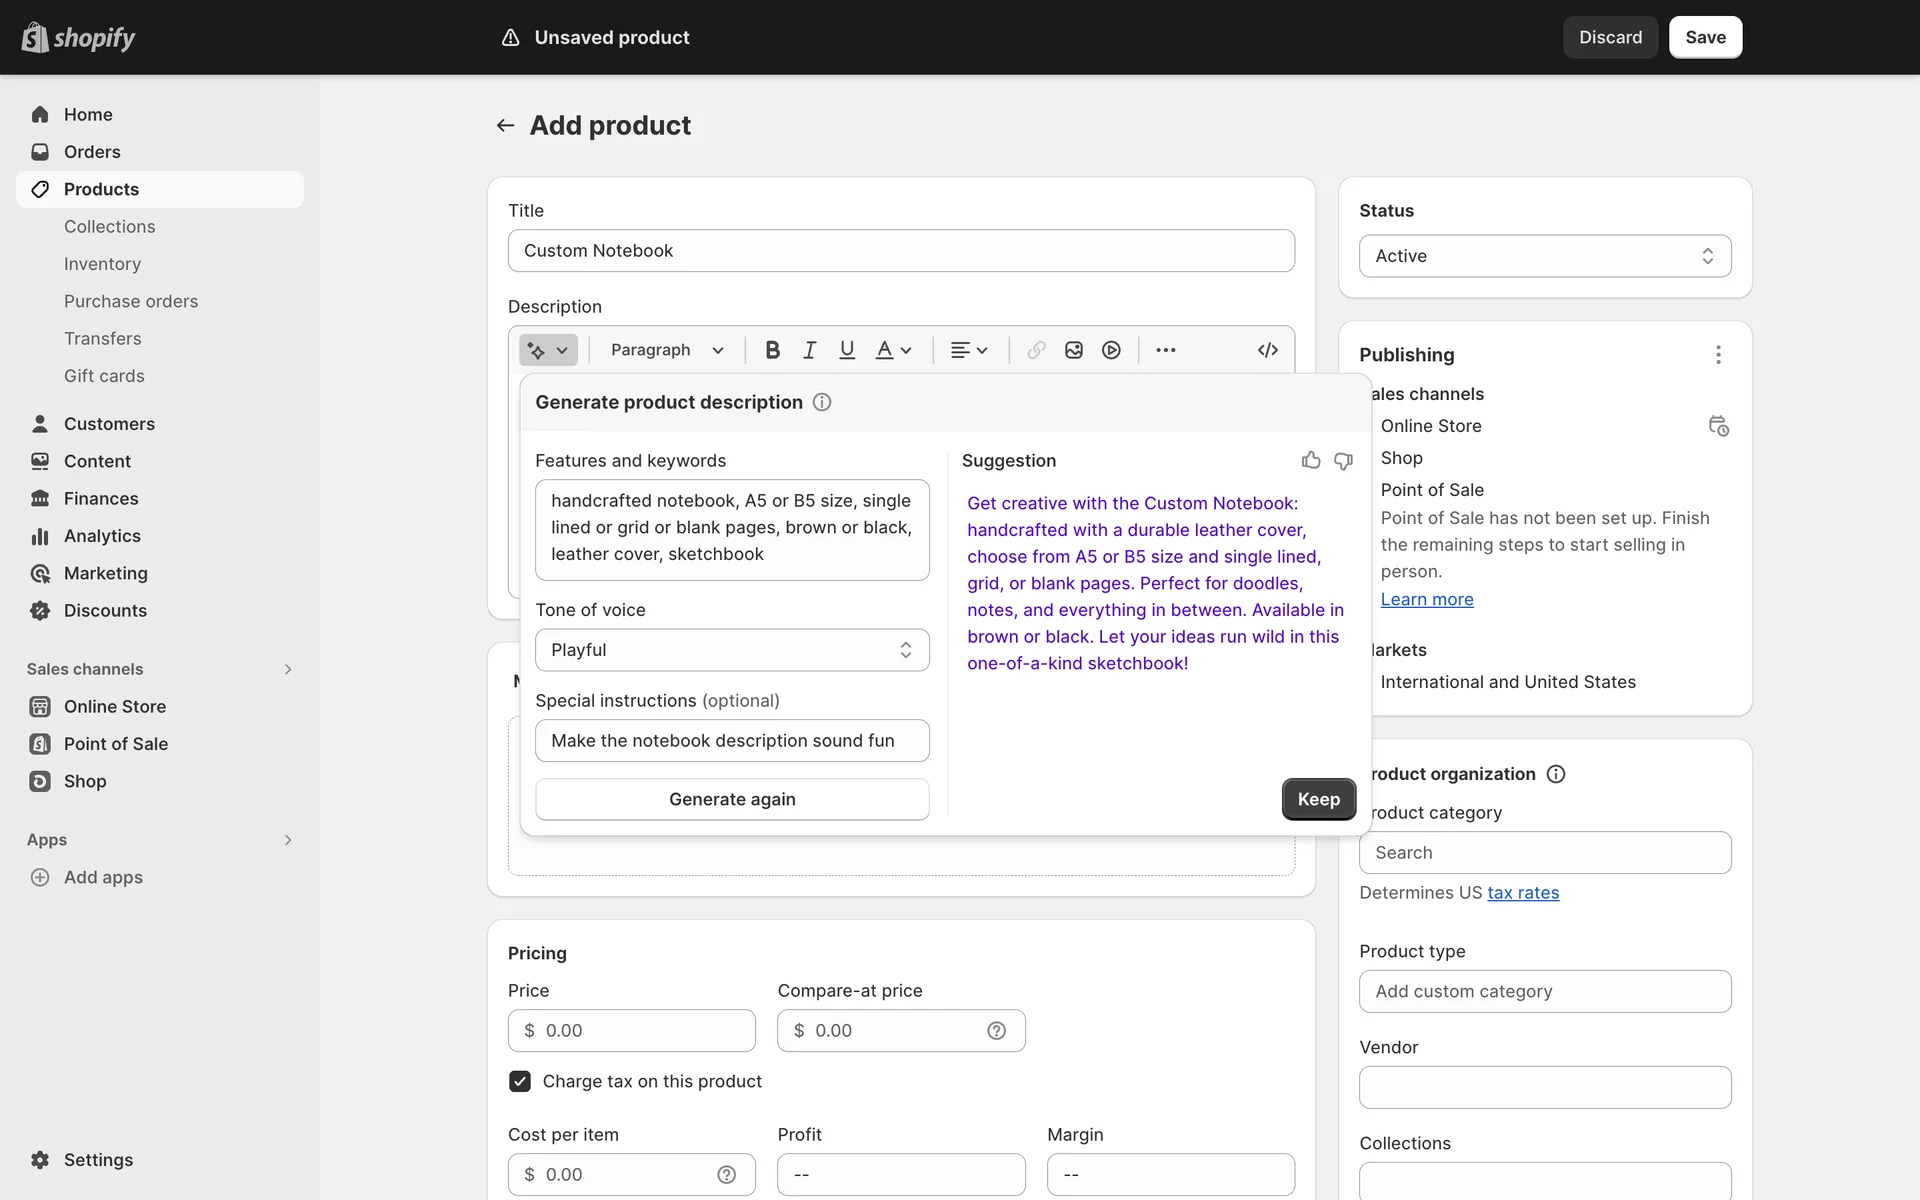Give thumbs down to suggestion
Image resolution: width=1920 pixels, height=1200 pixels.
tap(1343, 460)
